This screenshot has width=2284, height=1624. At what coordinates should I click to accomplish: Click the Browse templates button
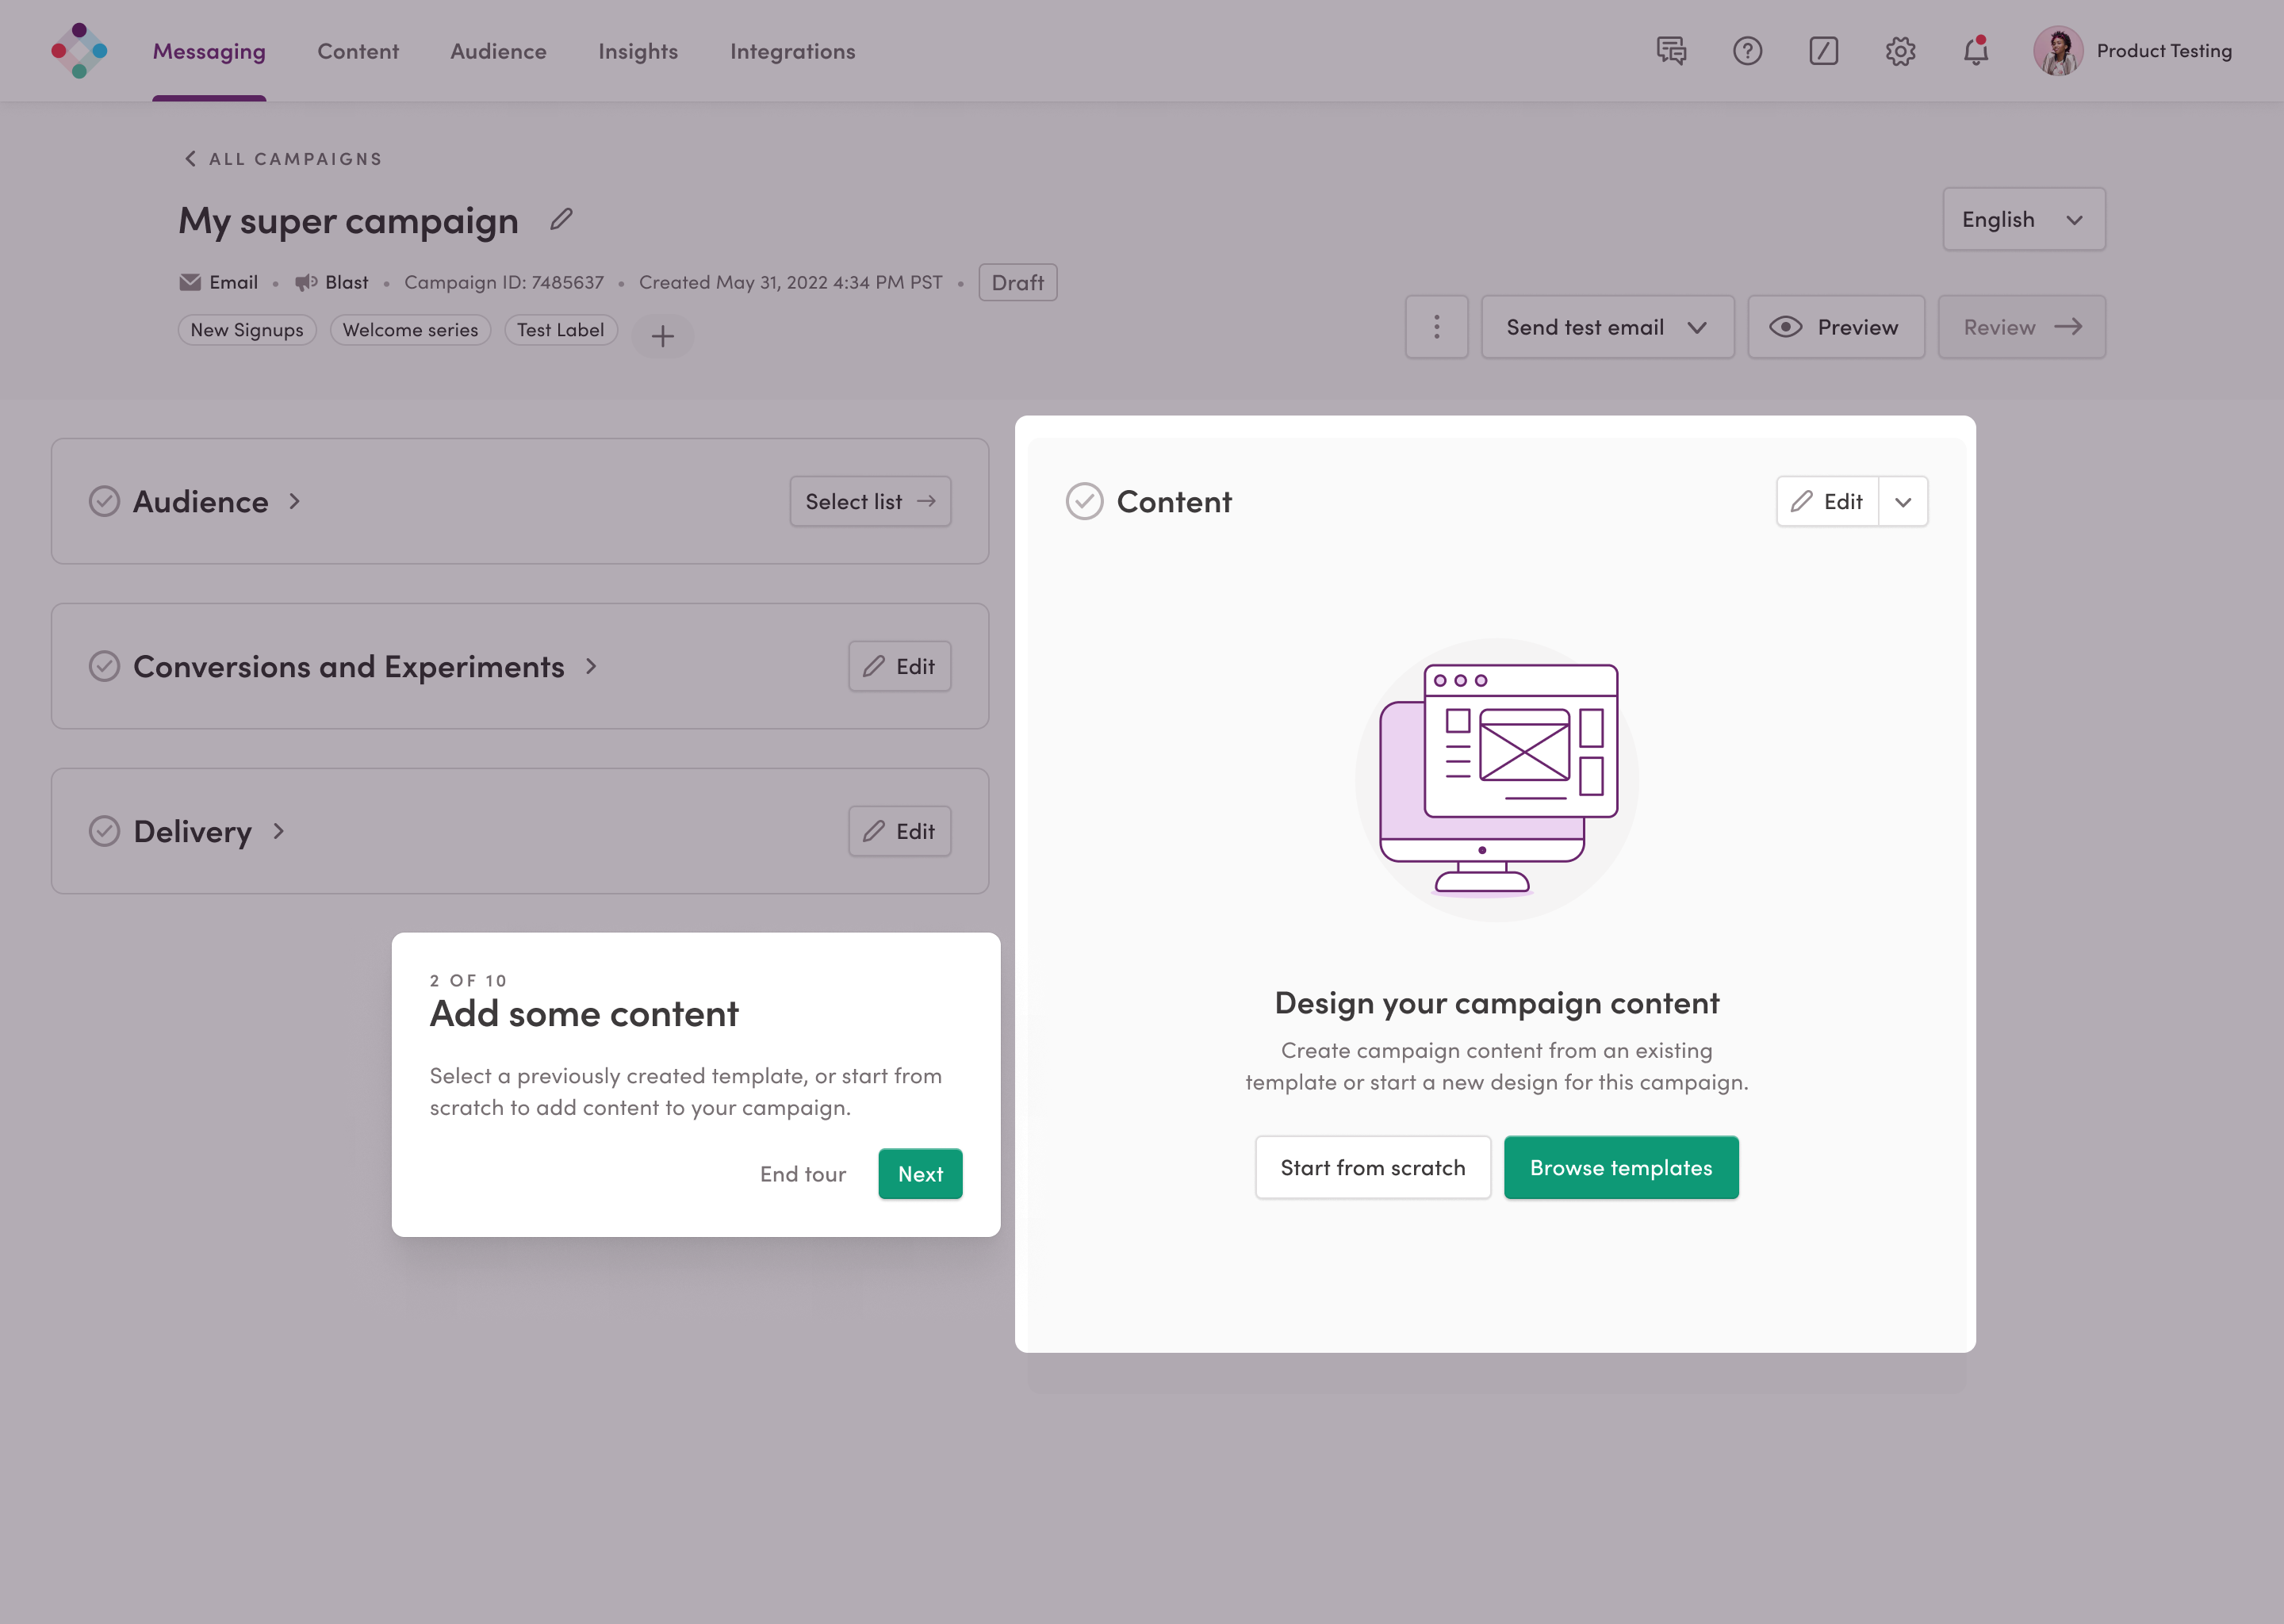(1620, 1167)
